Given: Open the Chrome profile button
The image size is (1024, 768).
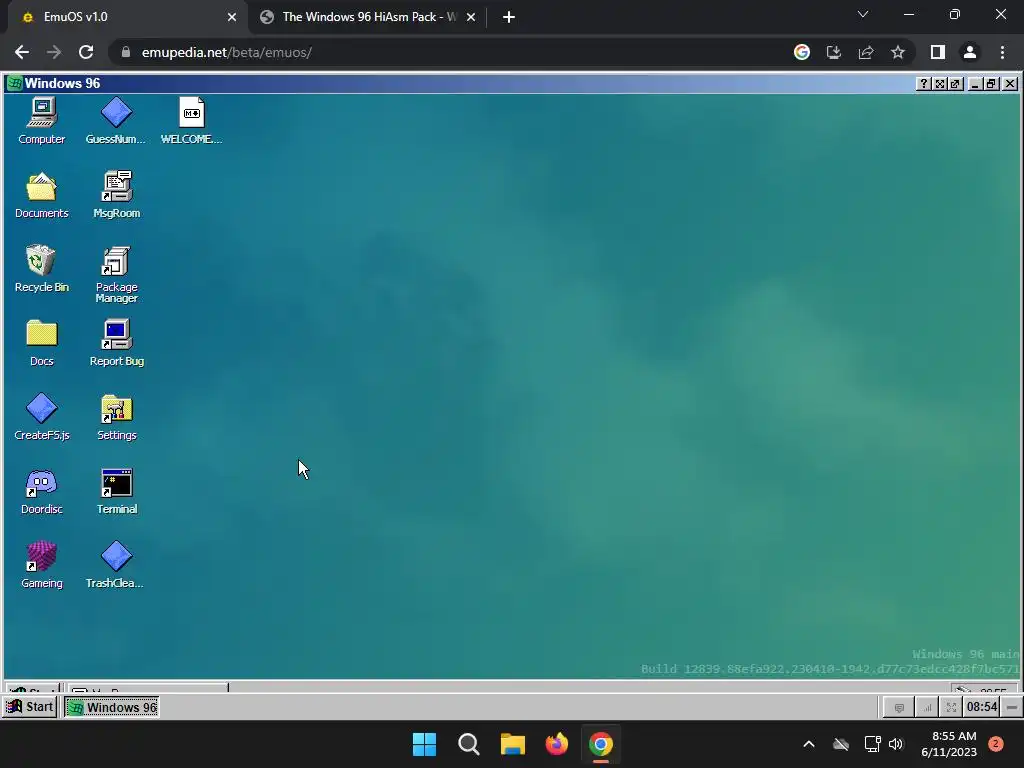Looking at the screenshot, I should 970,52.
